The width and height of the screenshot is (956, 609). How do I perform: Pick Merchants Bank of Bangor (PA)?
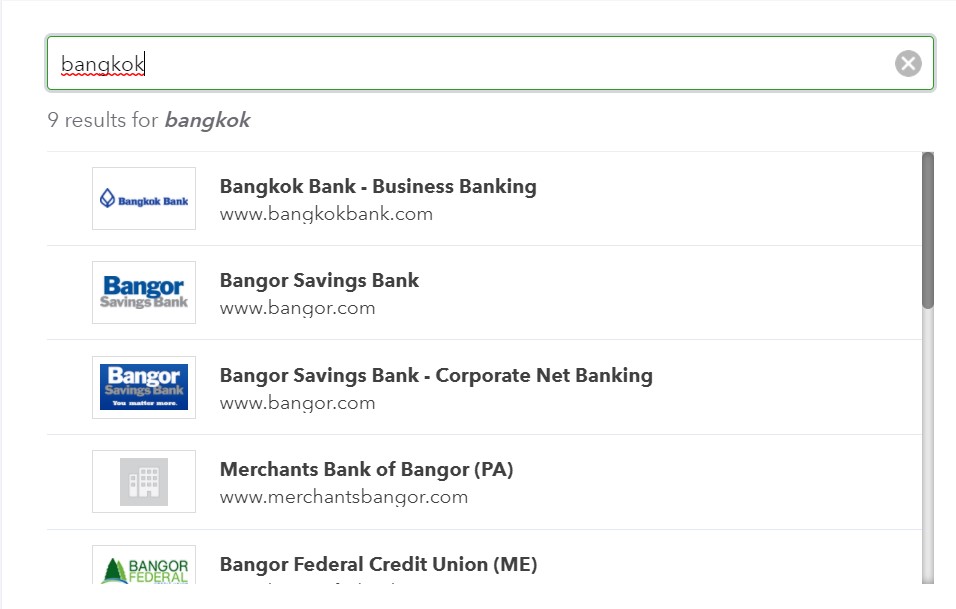366,470
